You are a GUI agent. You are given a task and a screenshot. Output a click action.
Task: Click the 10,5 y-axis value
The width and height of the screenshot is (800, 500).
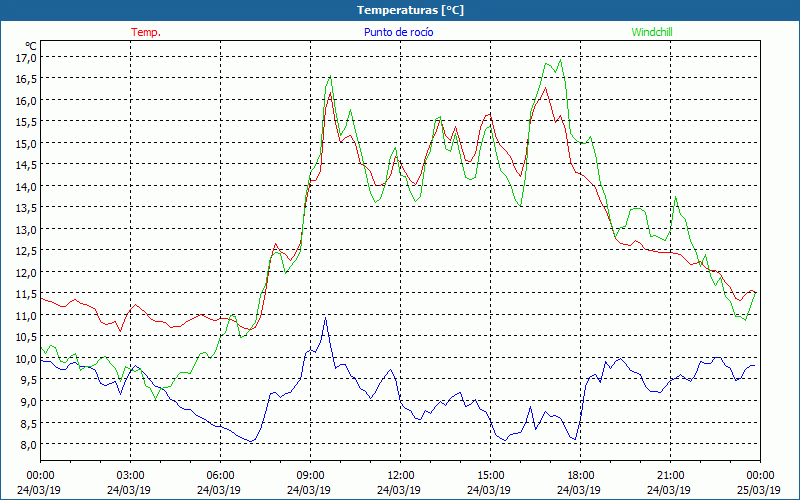[x=26, y=337]
